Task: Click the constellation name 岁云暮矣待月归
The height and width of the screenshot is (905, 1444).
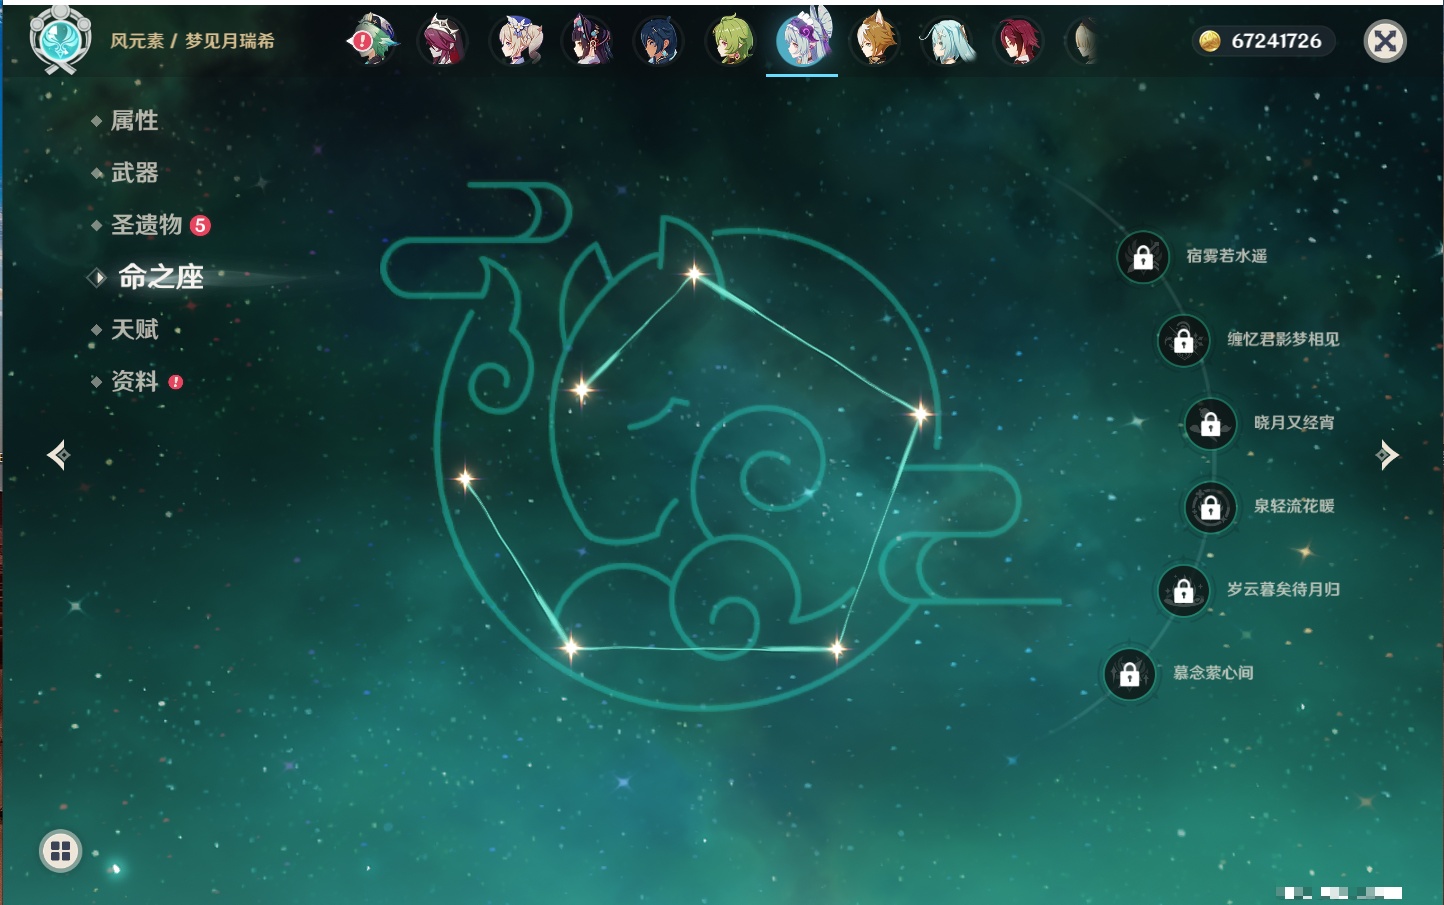Action: pos(1283,589)
